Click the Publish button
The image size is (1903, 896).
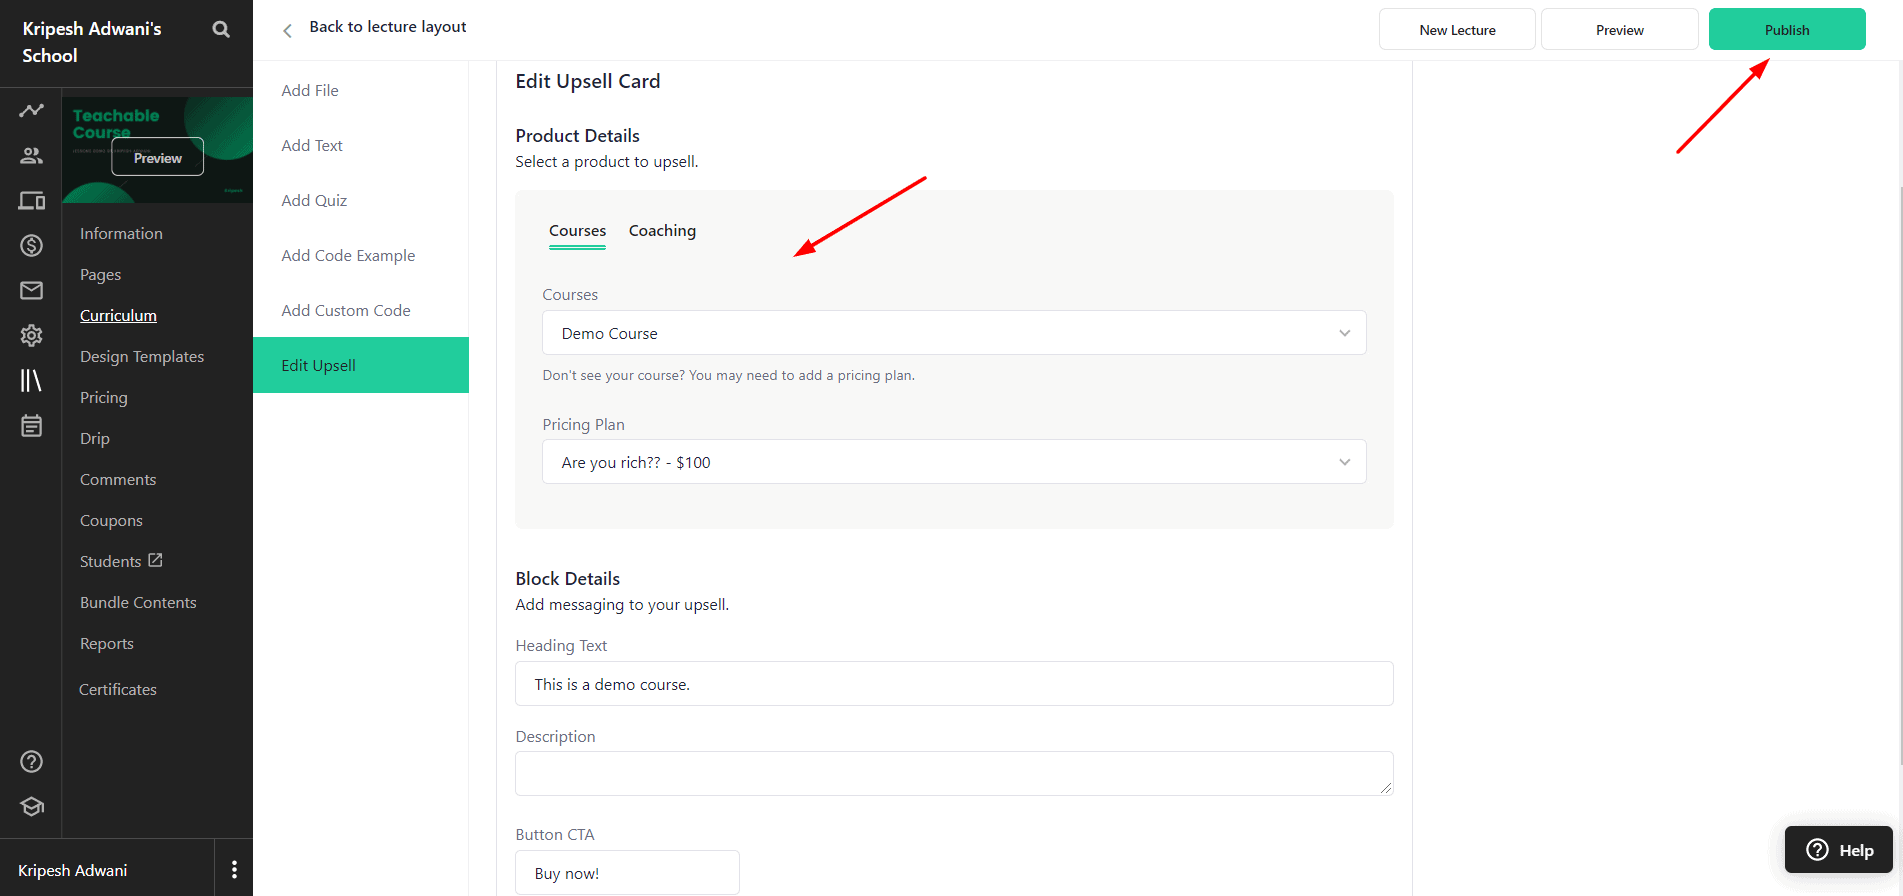1786,30
